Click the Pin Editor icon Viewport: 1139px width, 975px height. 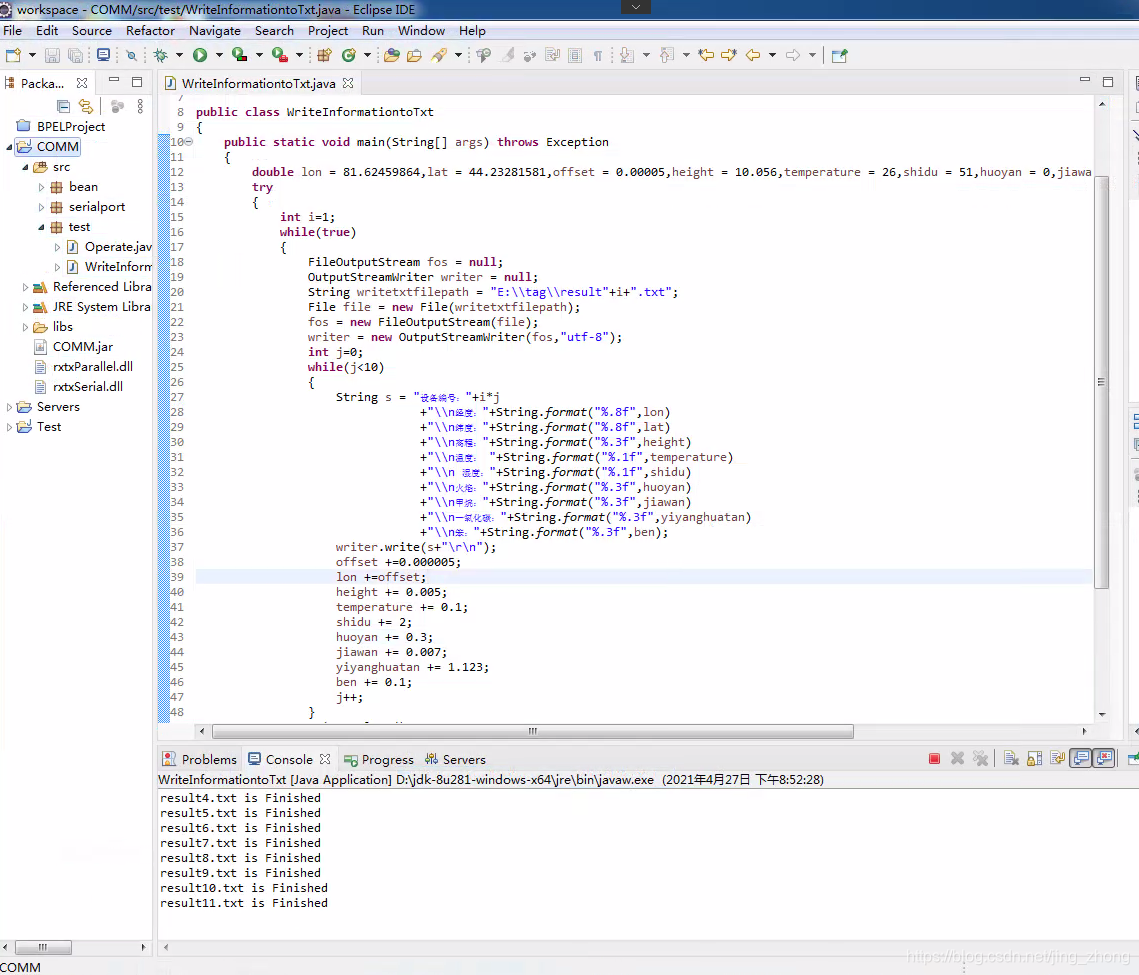840,55
